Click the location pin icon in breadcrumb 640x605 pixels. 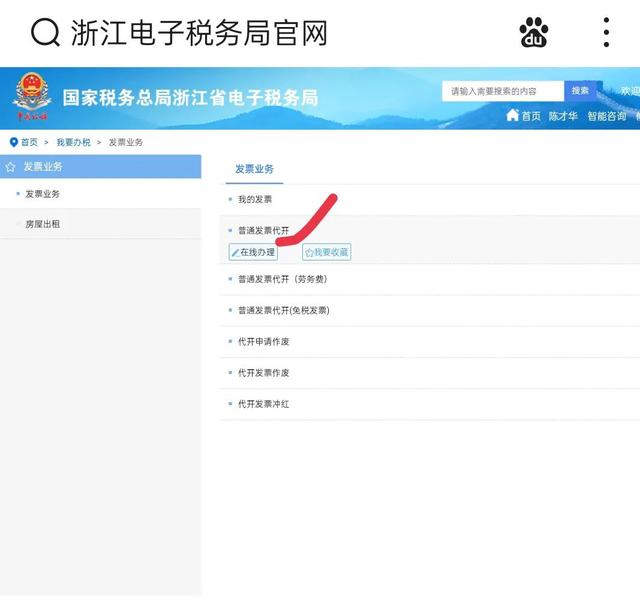[14, 143]
